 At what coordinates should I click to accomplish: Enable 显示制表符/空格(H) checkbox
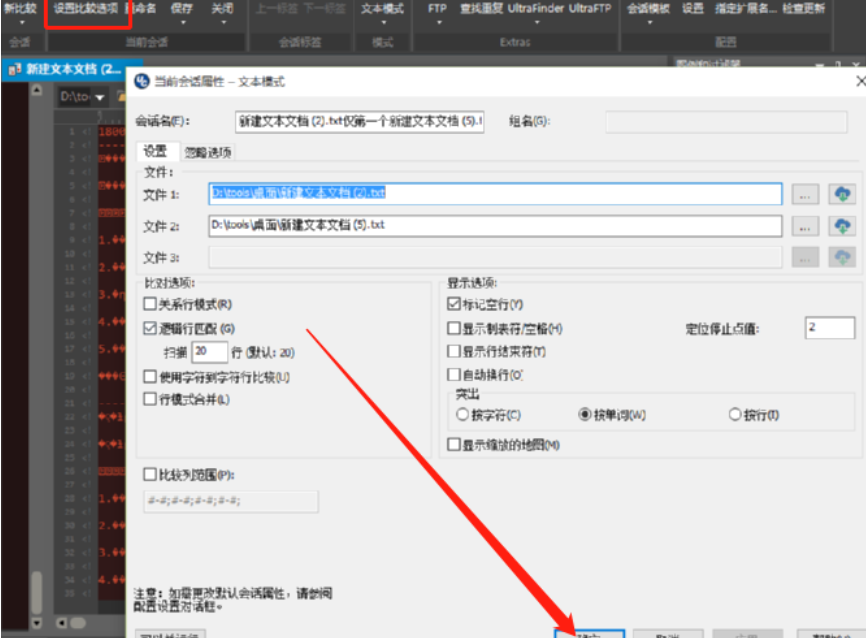pyautogui.click(x=453, y=329)
